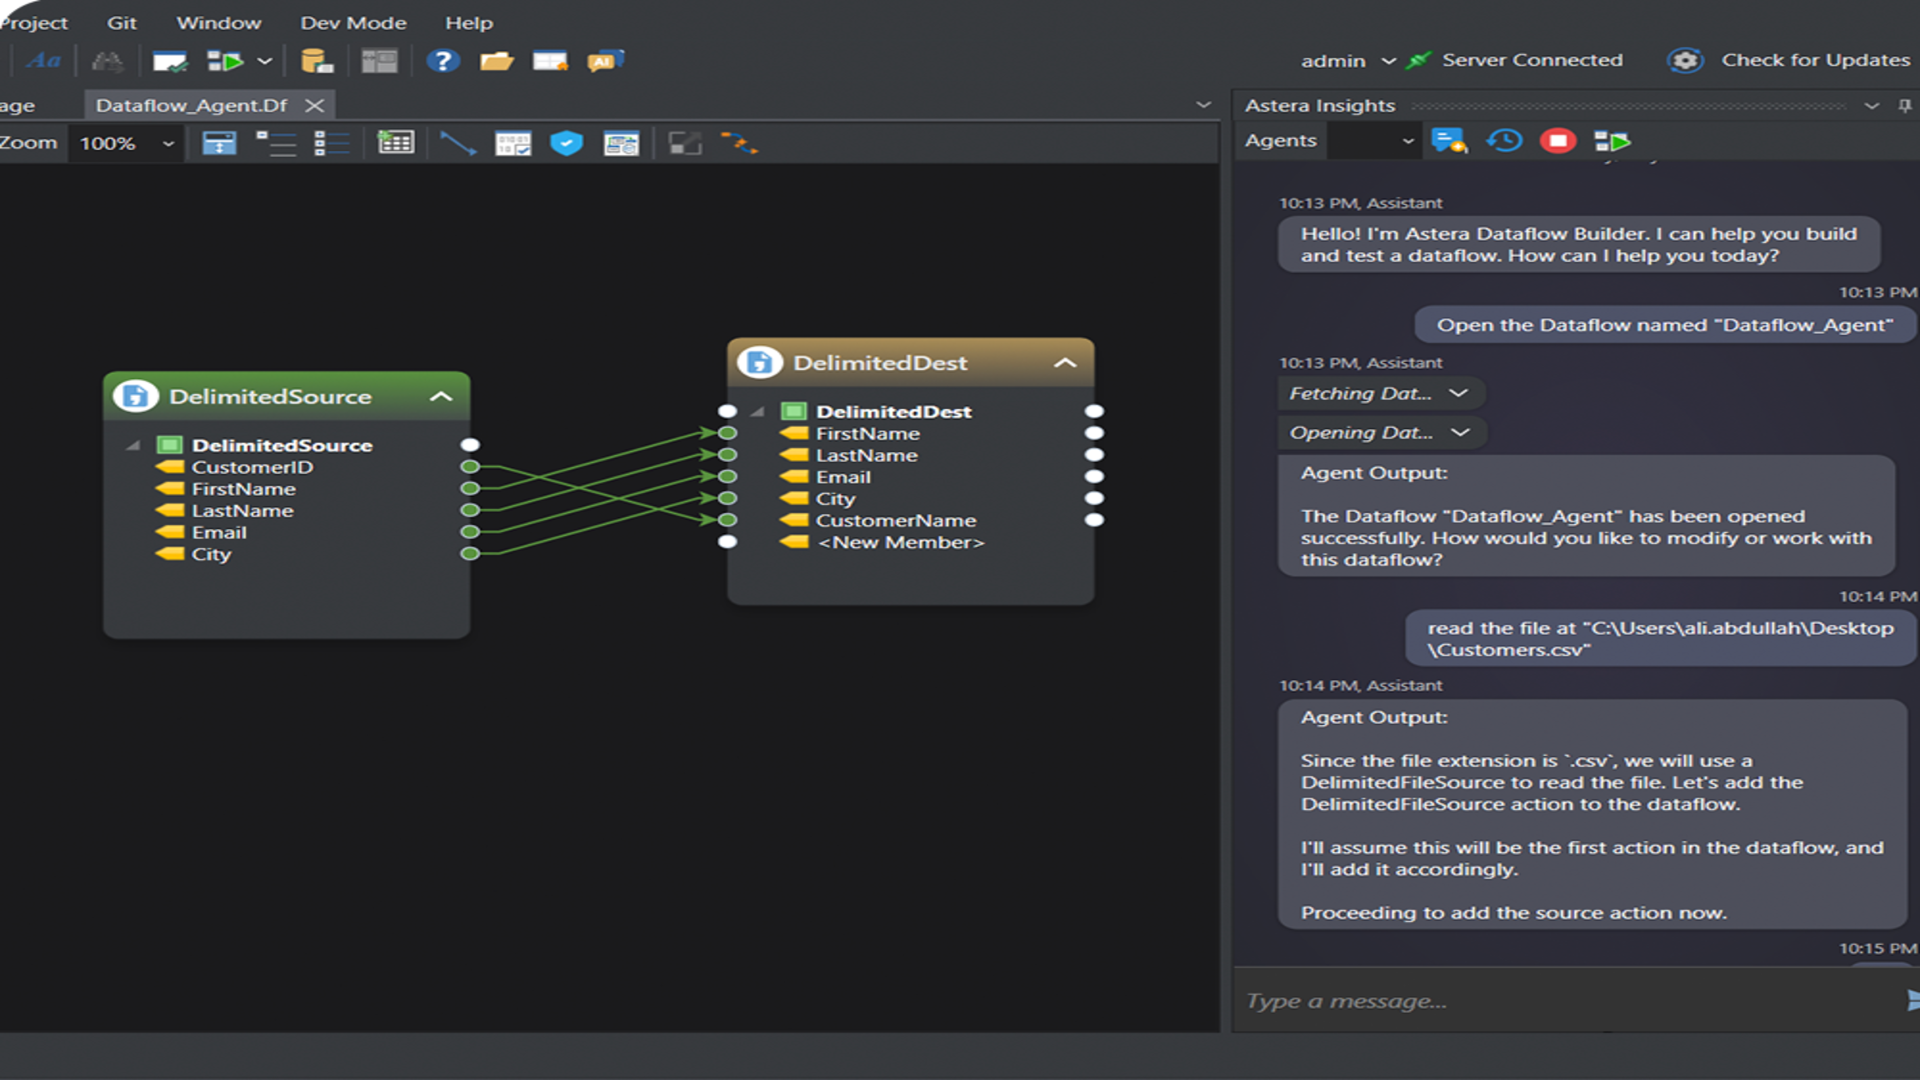Open chat history clock icon
This screenshot has height=1080, width=1920.
(x=1504, y=141)
